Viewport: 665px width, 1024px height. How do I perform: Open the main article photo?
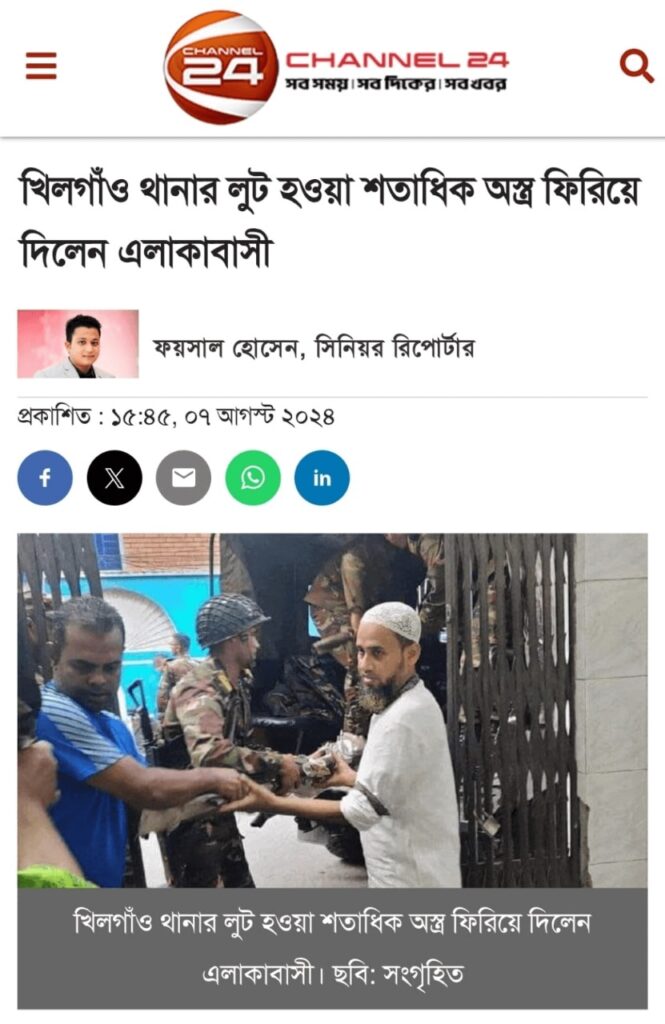tap(332, 711)
